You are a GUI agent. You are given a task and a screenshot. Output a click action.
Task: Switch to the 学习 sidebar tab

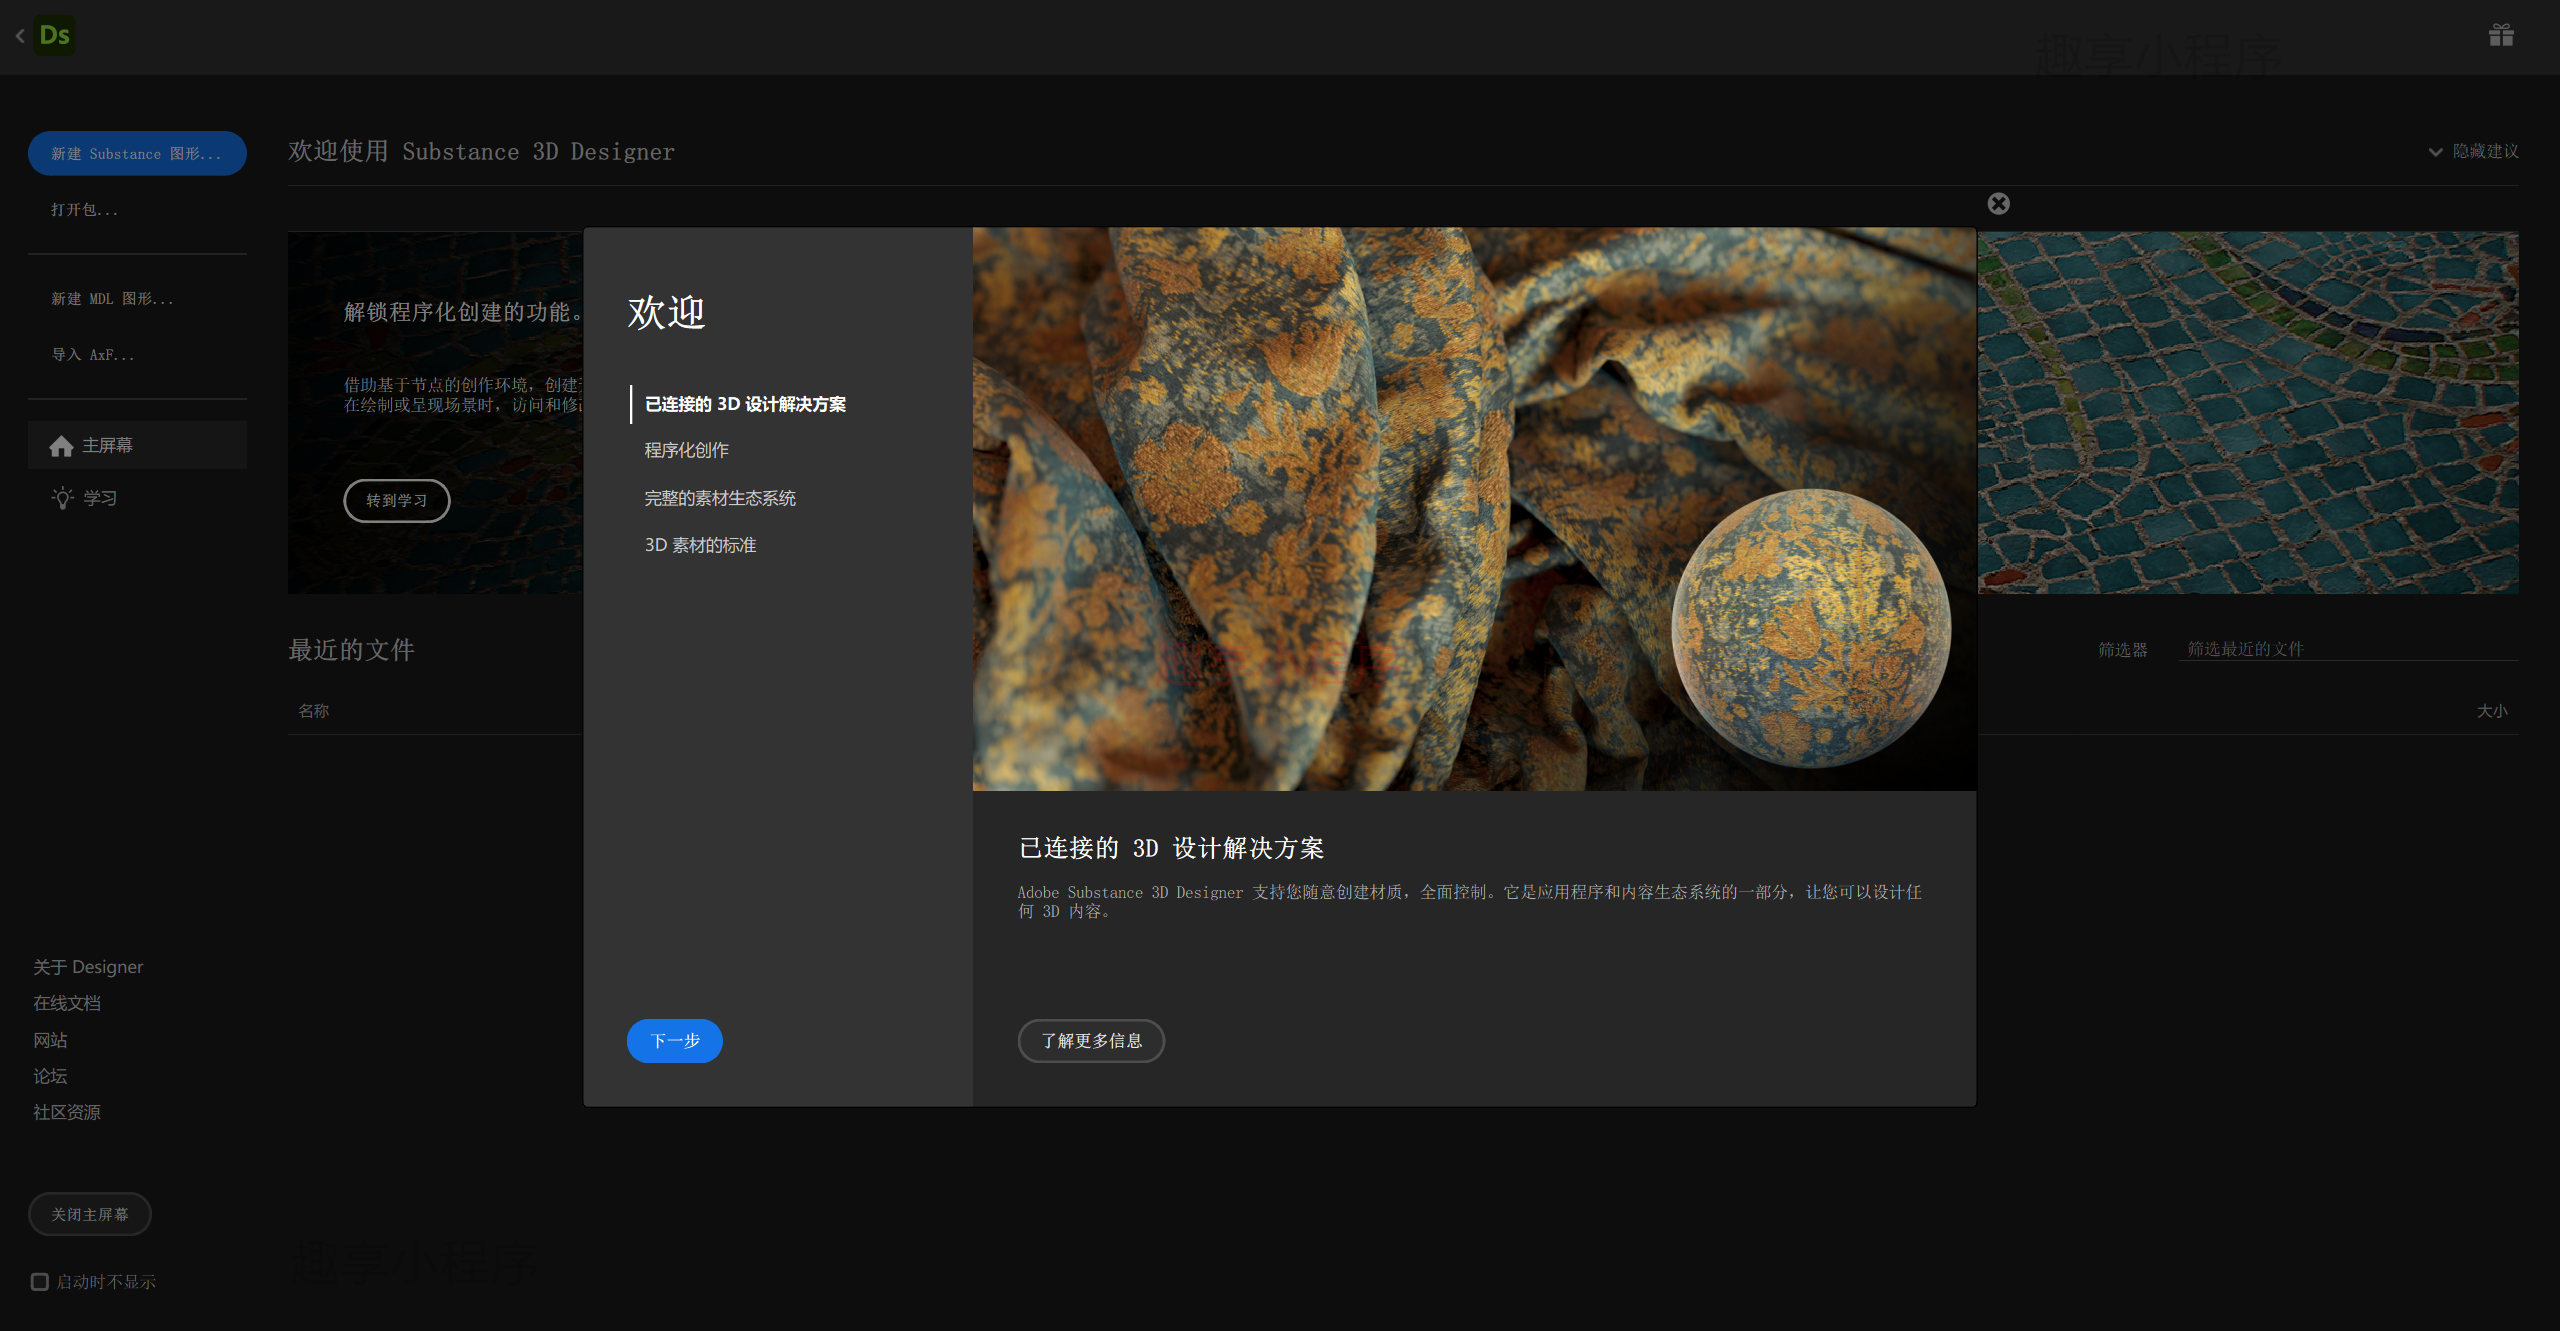[x=137, y=498]
